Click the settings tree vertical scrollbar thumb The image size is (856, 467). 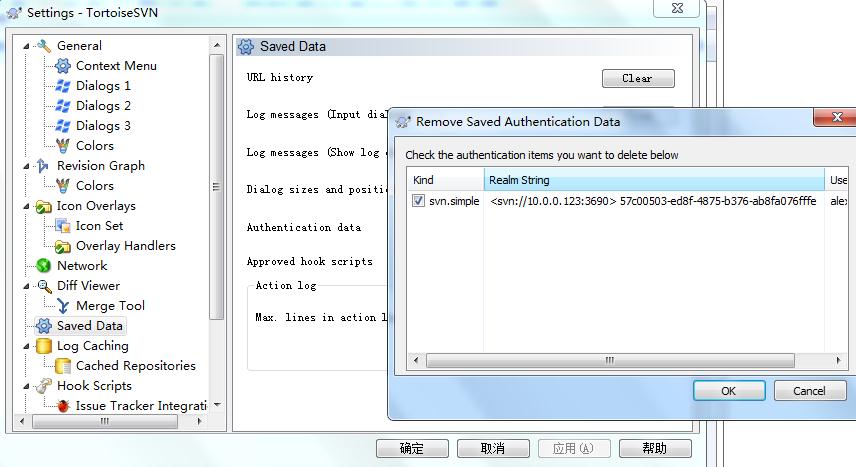(217, 186)
